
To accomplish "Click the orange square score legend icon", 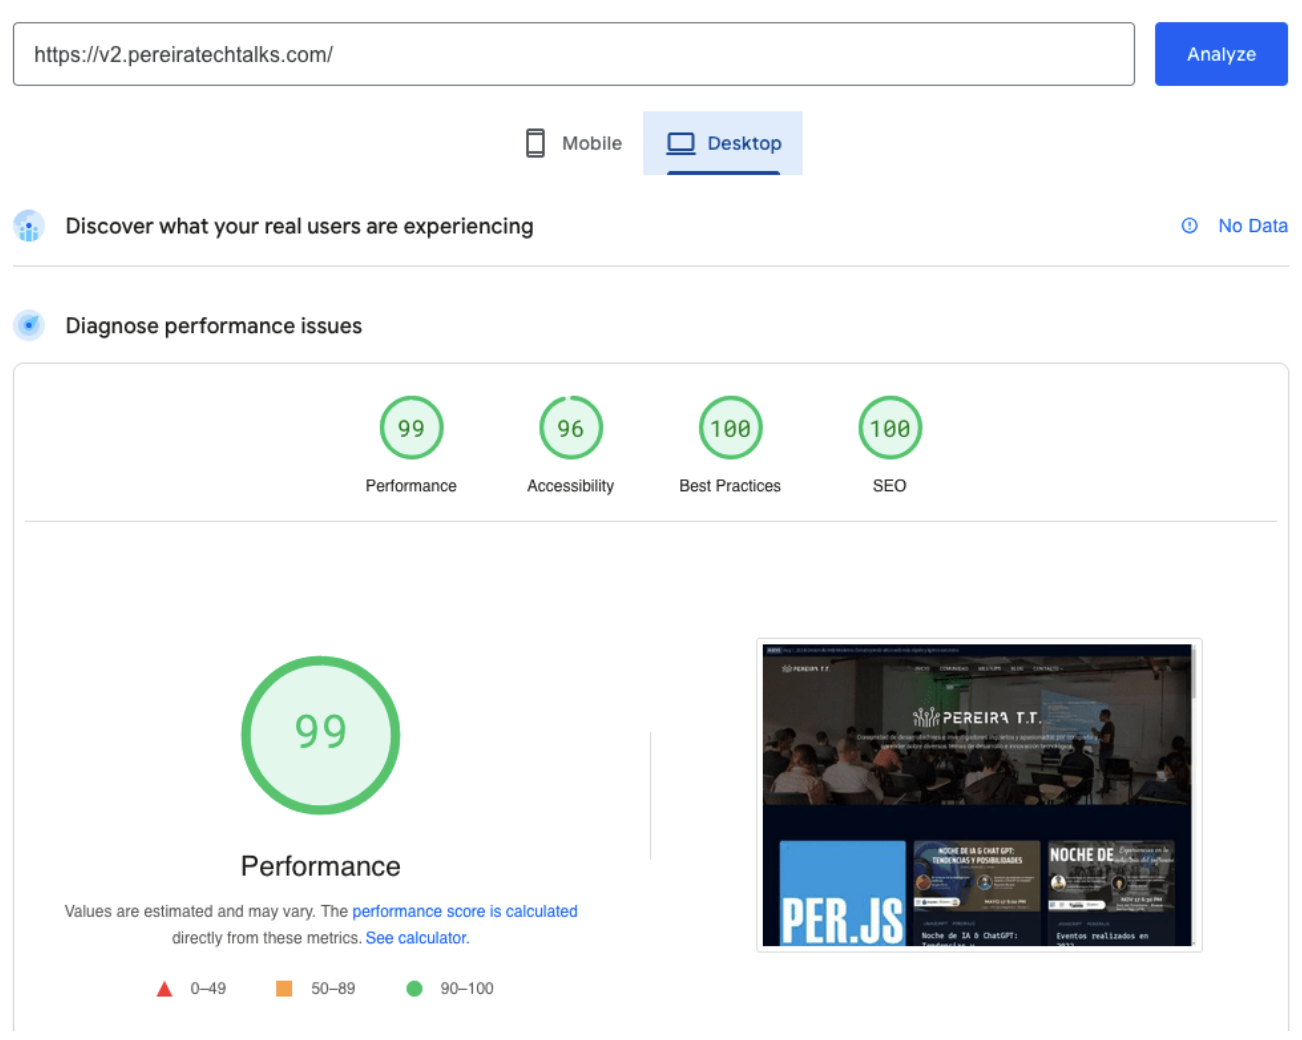I will click(284, 988).
